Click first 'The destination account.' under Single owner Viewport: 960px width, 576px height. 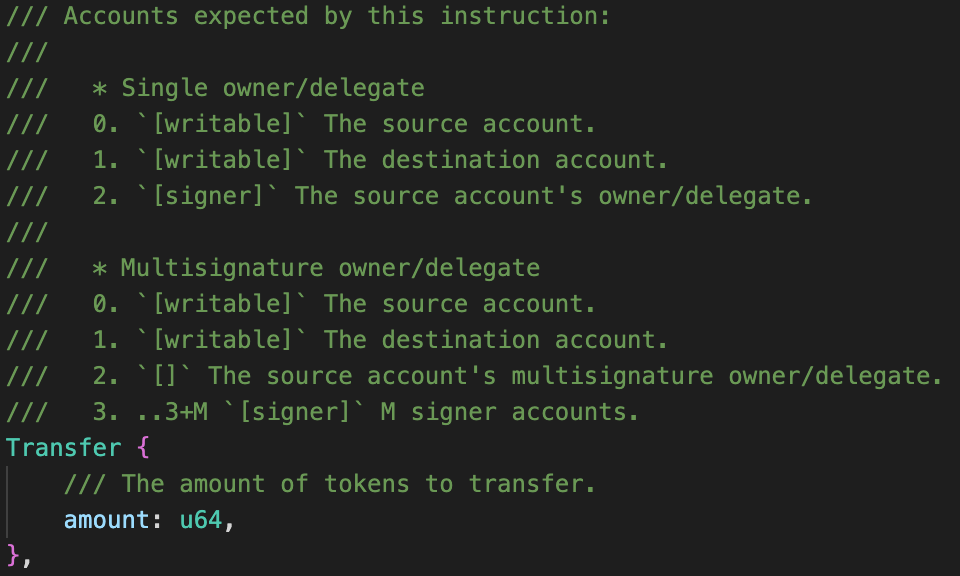[x=495, y=160]
